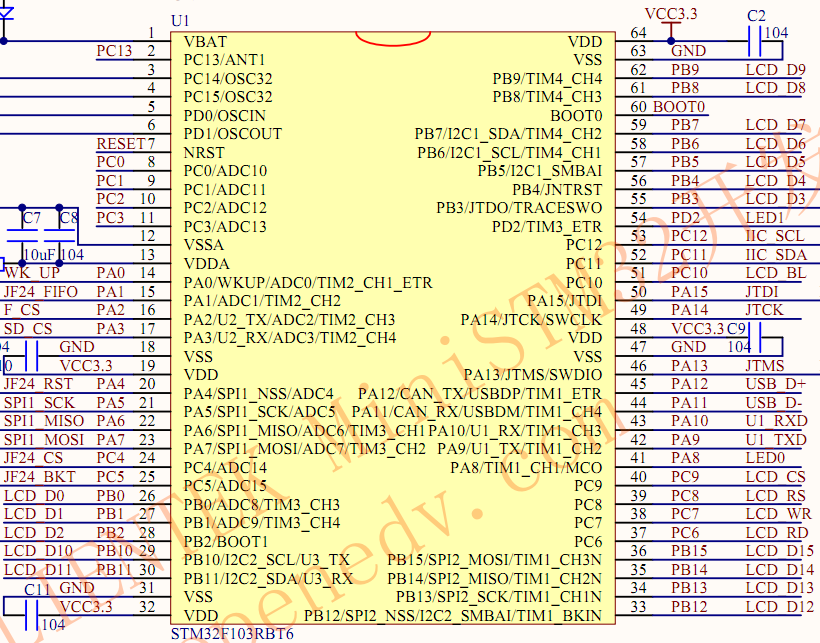The height and width of the screenshot is (643, 820).
Task: Select the LCD_D12 net label
Action: (x=780, y=607)
